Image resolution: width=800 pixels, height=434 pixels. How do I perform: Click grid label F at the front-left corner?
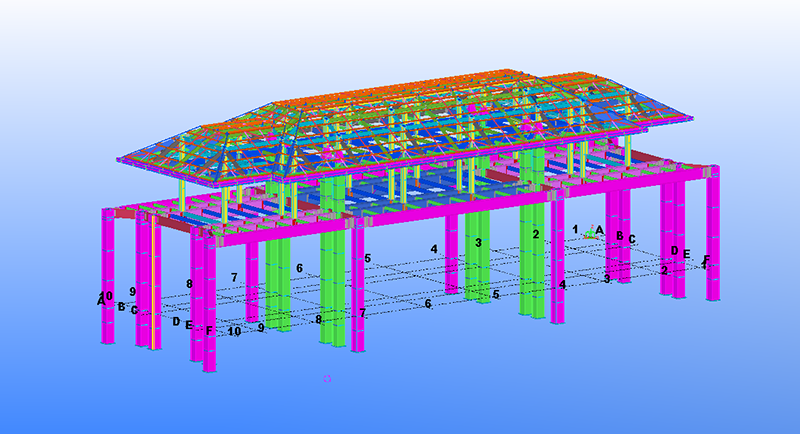209,331
